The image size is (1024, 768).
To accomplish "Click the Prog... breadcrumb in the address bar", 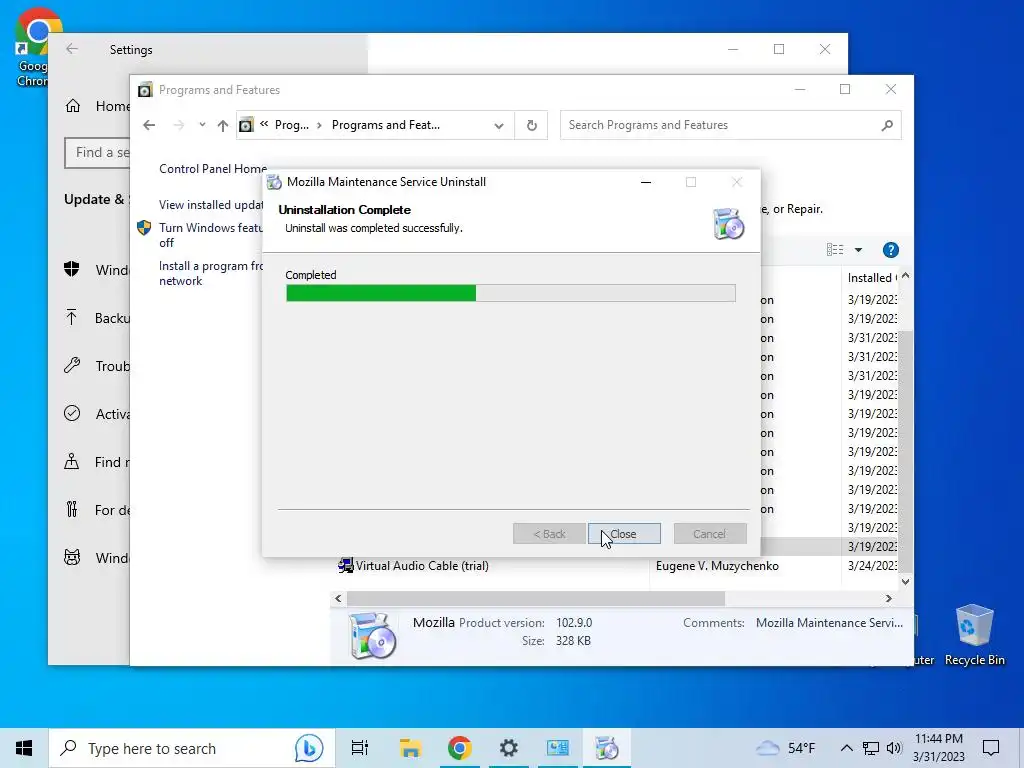I will click(291, 125).
